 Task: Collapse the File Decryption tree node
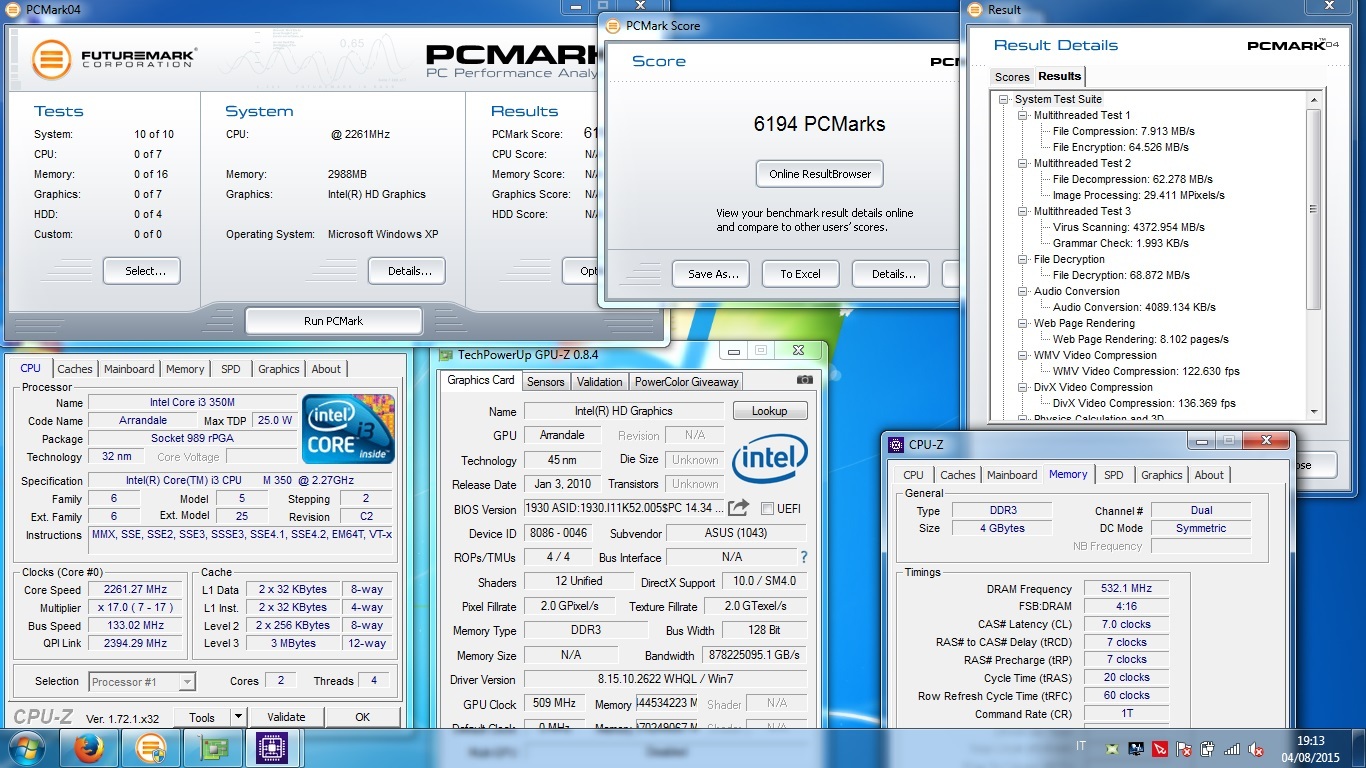1023,259
